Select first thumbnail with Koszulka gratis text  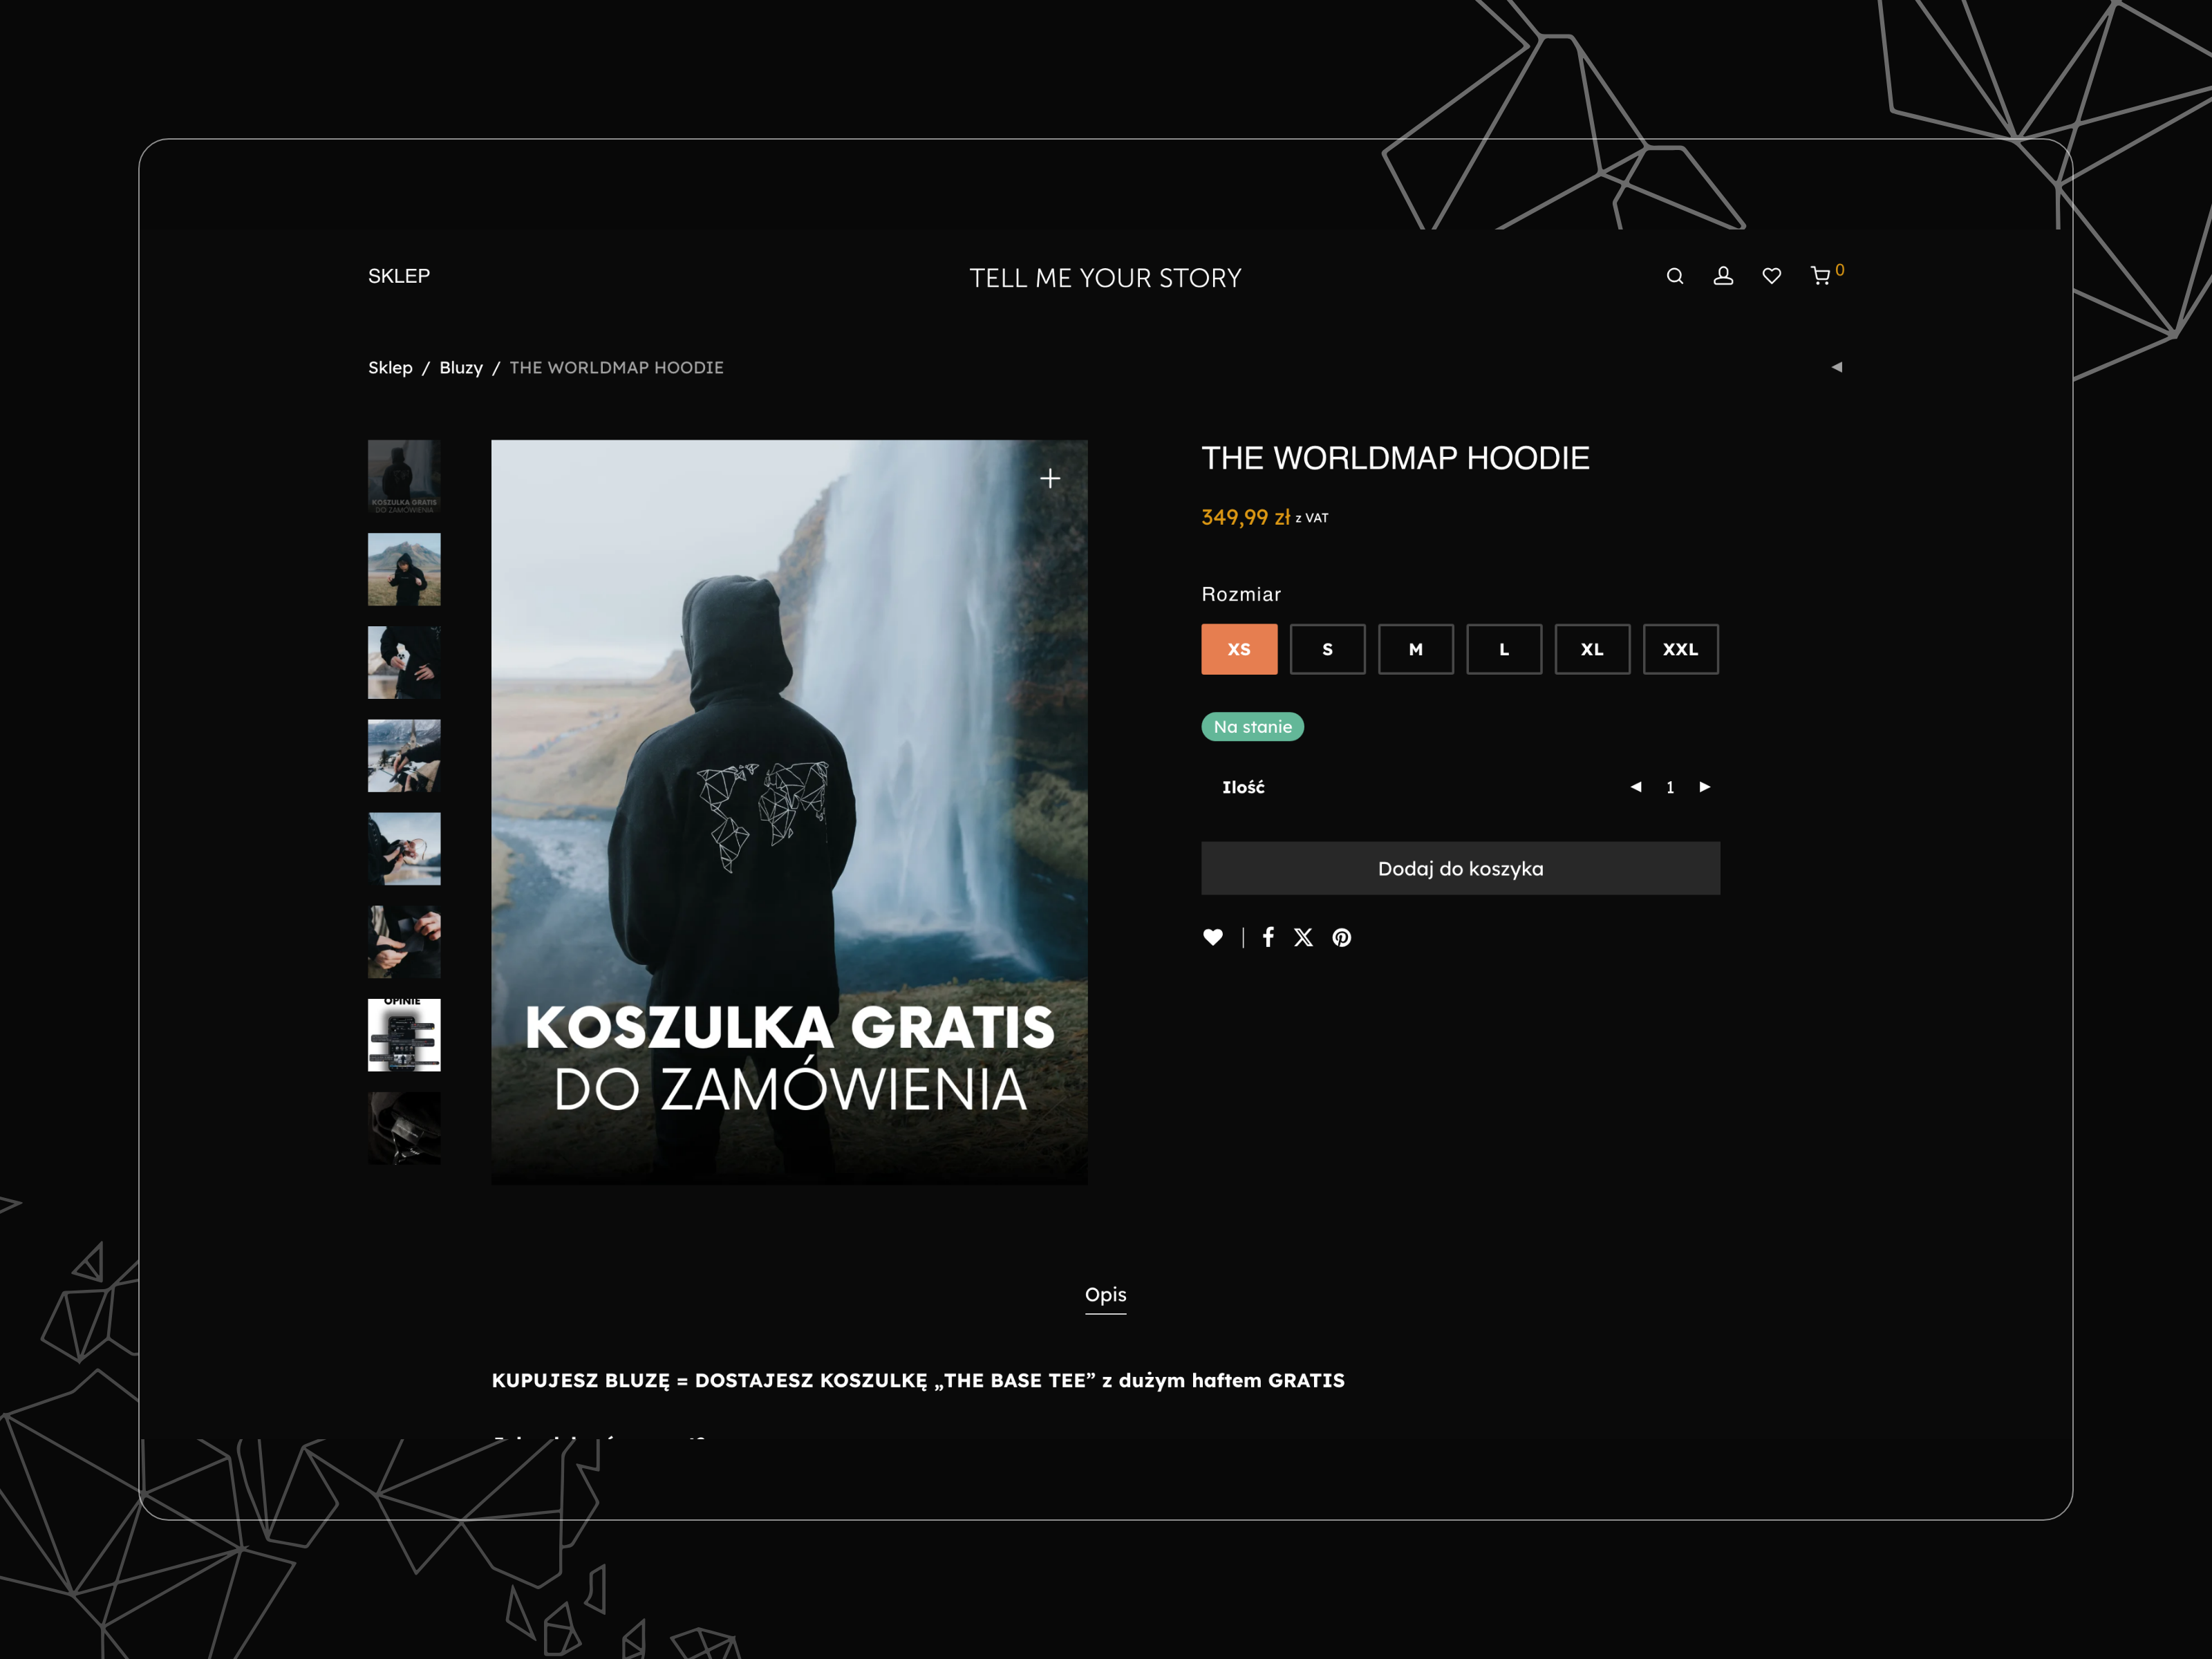(404, 476)
